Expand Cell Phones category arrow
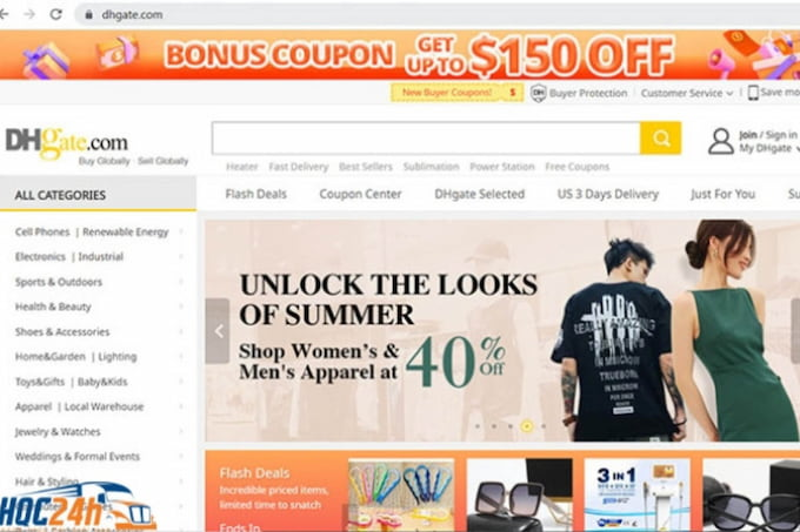Image resolution: width=800 pixels, height=532 pixels. [x=181, y=232]
